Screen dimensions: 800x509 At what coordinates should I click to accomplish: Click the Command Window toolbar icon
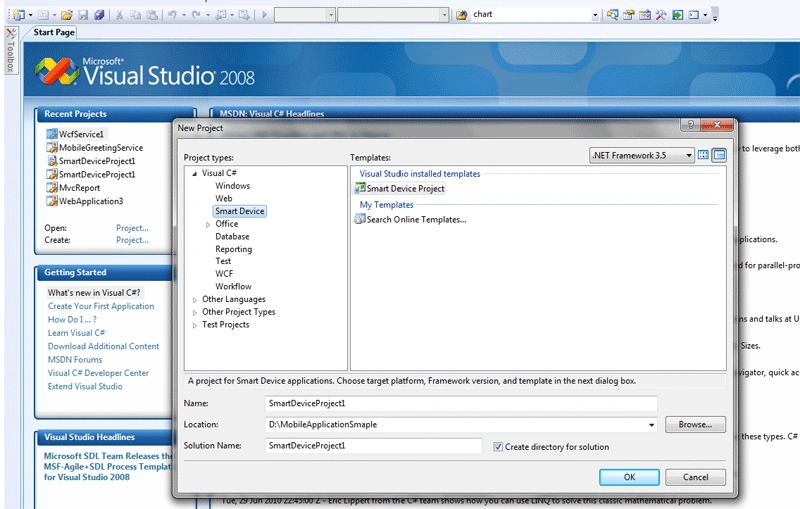click(693, 15)
